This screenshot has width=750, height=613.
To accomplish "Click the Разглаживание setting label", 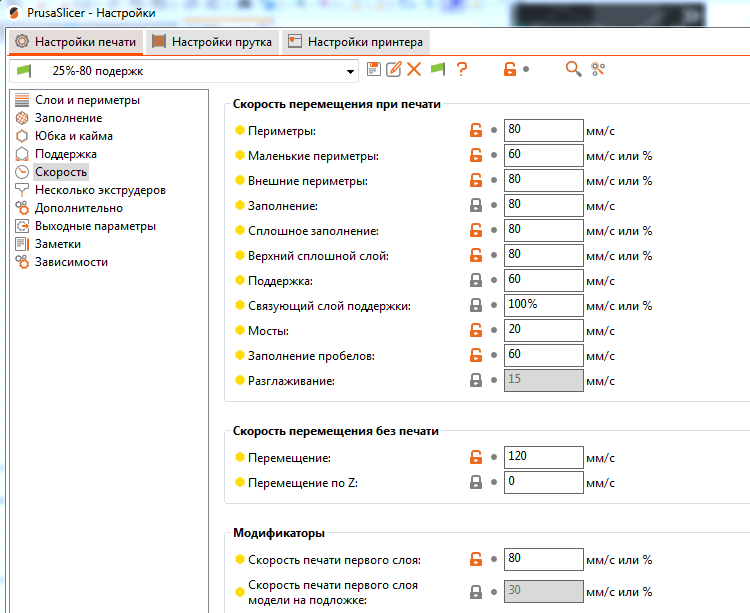I will (x=291, y=381).
